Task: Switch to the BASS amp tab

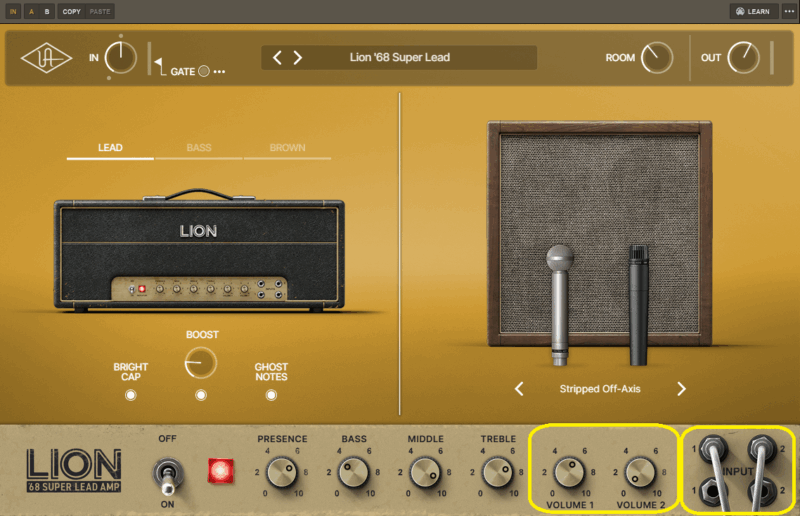Action: pos(198,148)
